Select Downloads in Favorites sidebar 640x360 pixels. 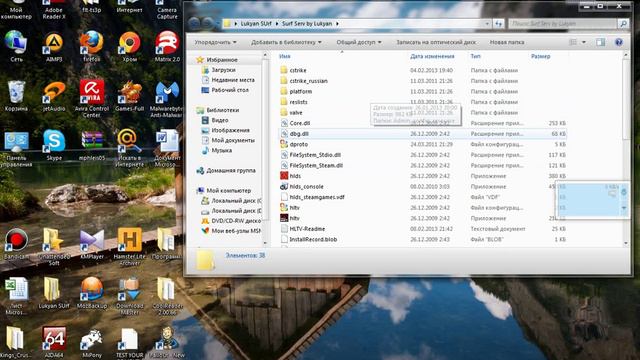pyautogui.click(x=223, y=70)
